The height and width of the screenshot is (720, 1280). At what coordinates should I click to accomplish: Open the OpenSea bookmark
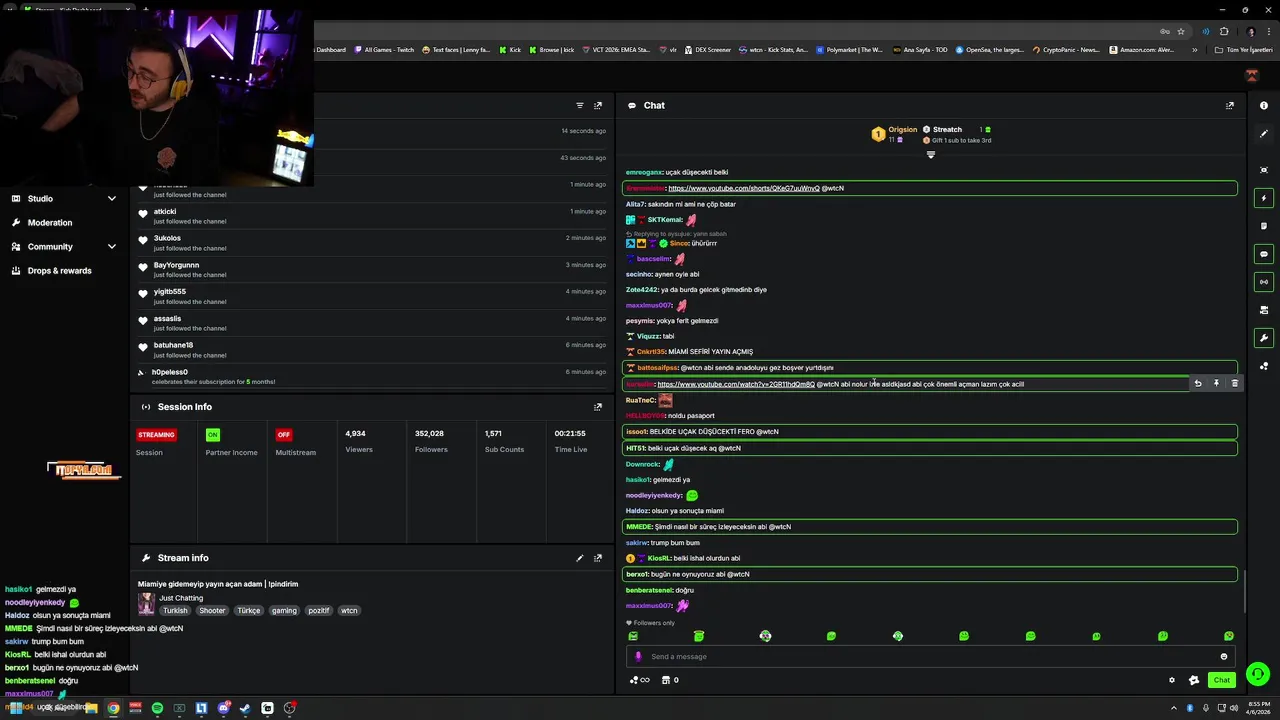click(x=989, y=50)
